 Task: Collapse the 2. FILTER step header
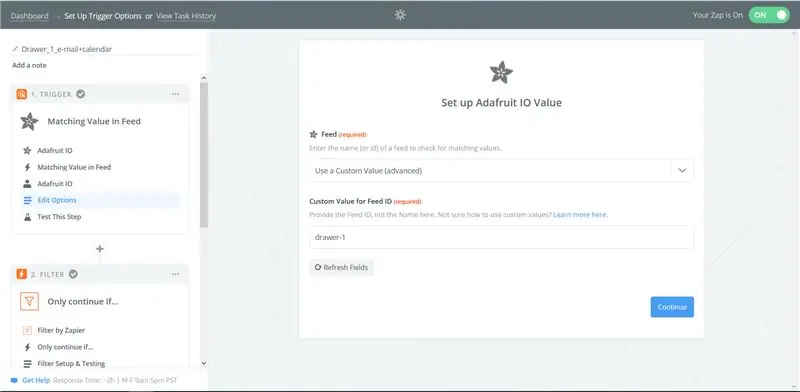[x=101, y=274]
